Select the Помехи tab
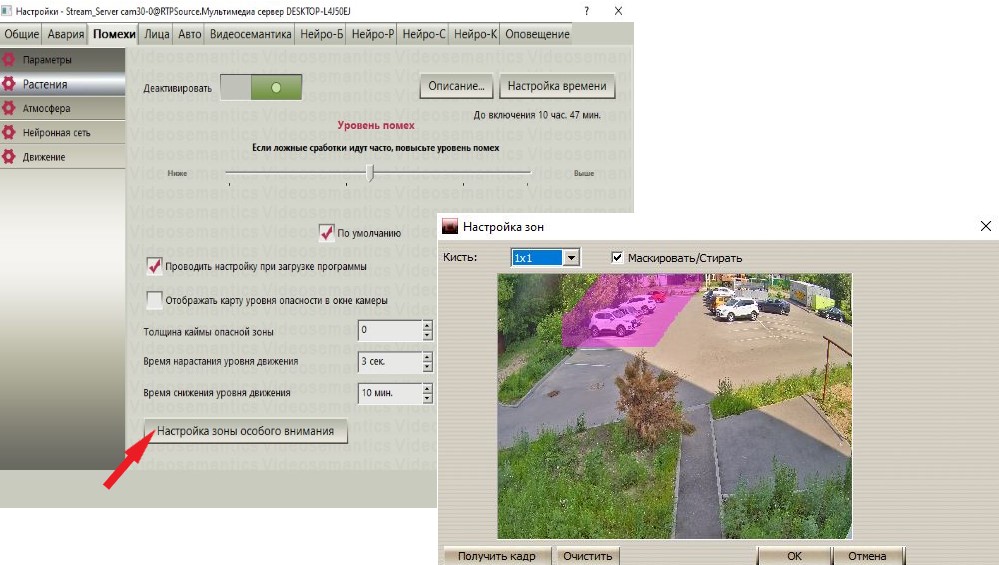Screen dimensions: 999x565 click(x=114, y=34)
